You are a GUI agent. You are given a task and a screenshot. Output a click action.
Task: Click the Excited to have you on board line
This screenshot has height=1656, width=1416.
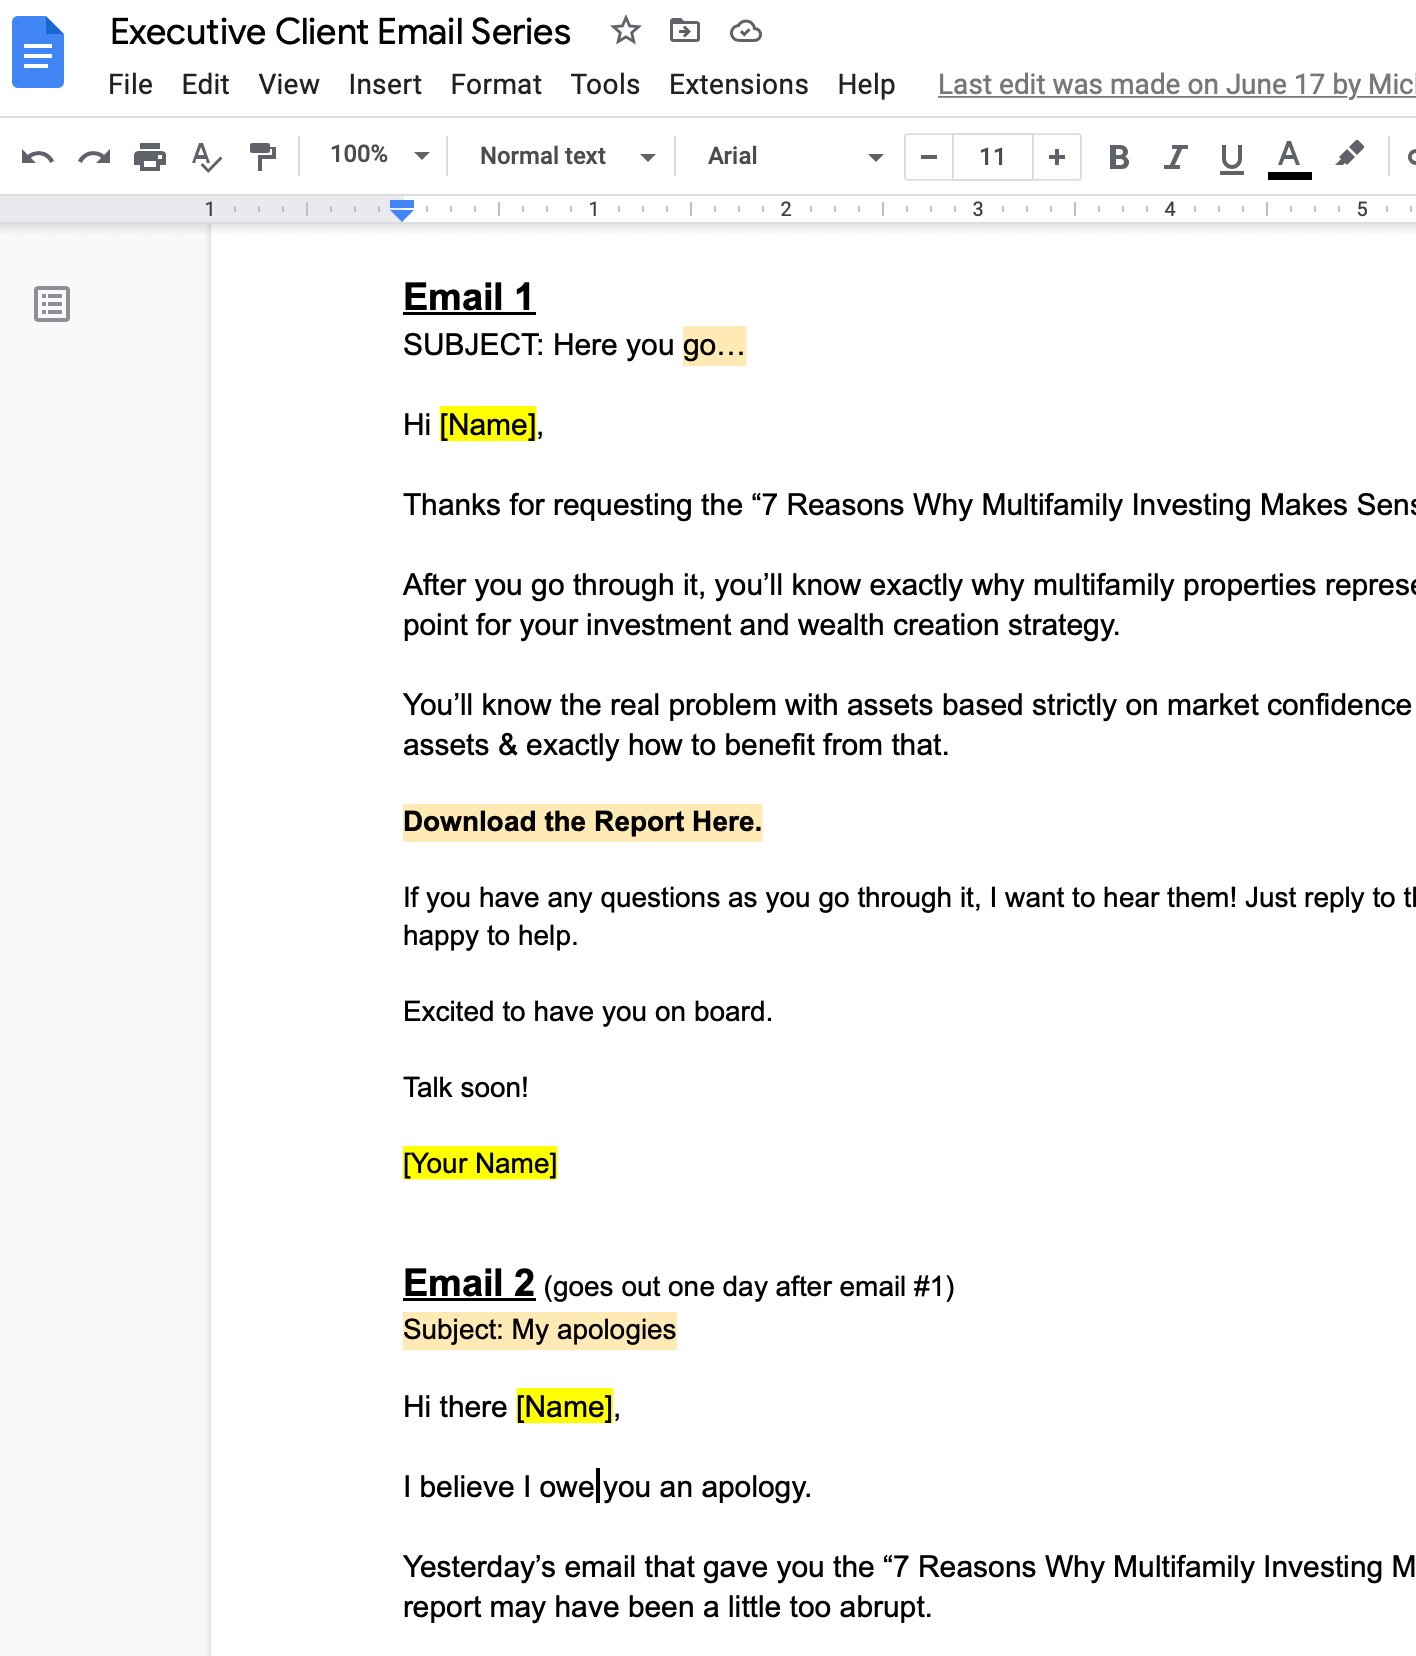[588, 1012]
